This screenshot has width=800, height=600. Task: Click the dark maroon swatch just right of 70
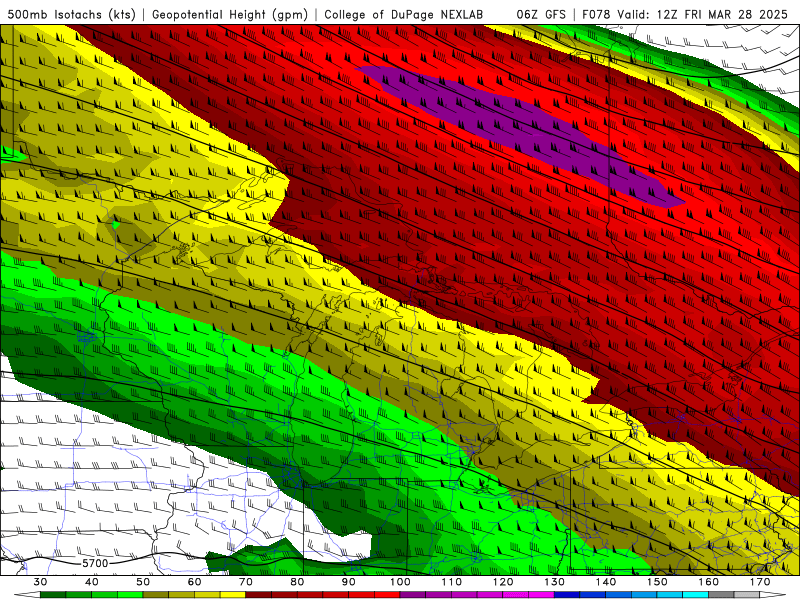pos(259,595)
